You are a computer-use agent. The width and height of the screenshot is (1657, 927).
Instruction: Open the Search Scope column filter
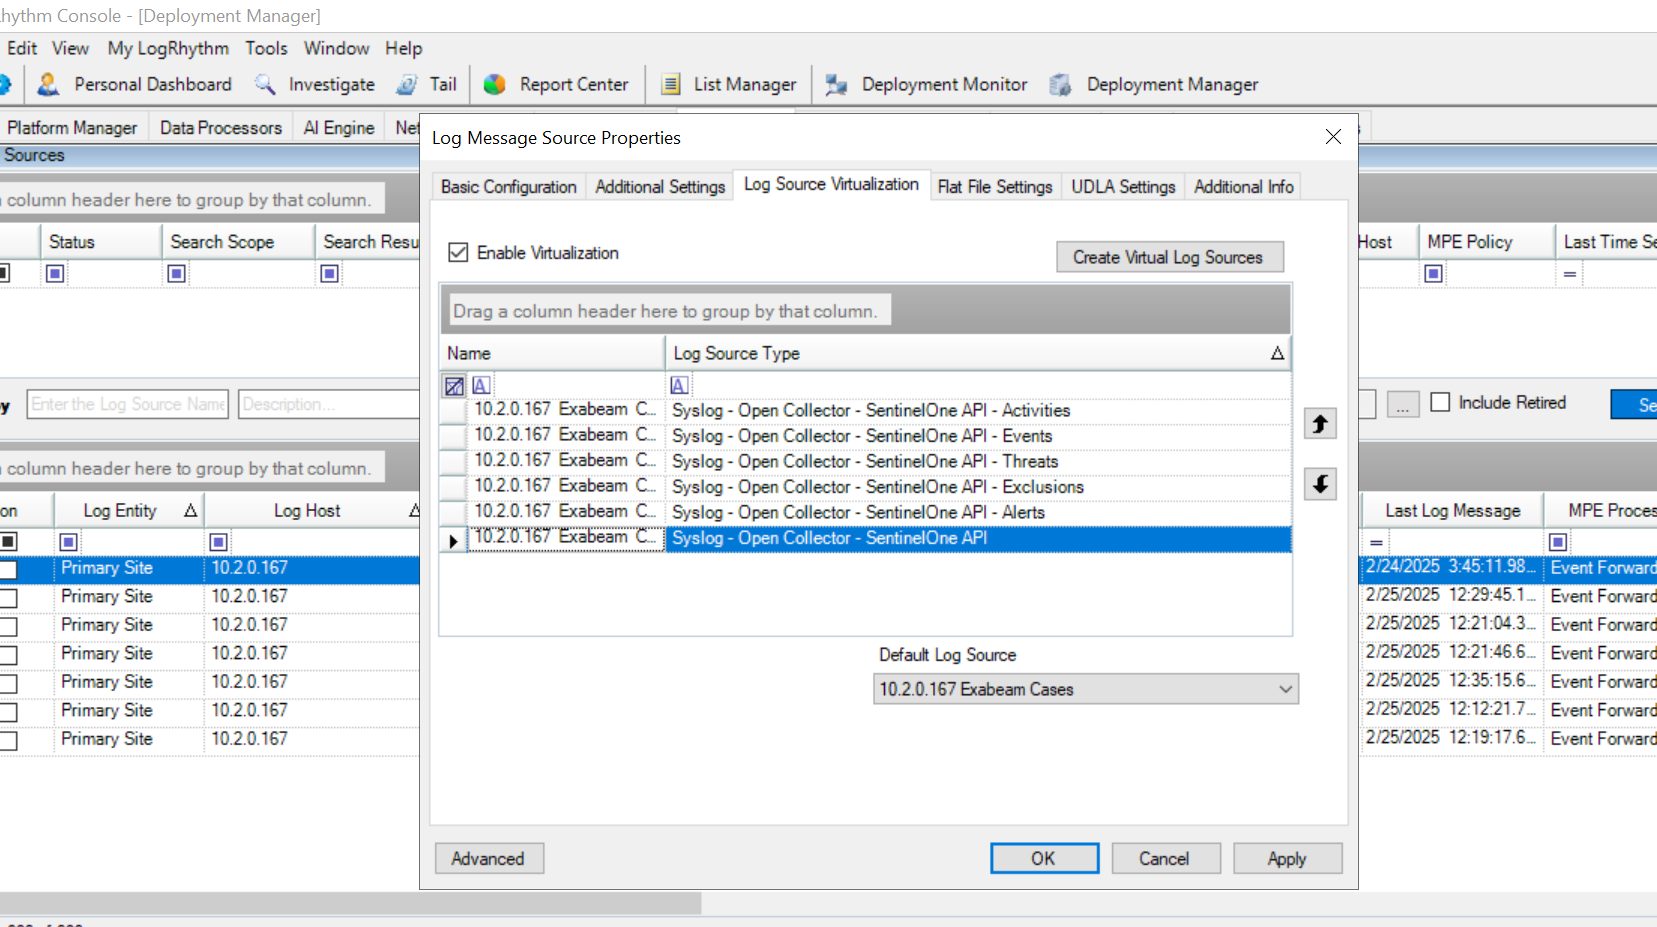pos(177,273)
